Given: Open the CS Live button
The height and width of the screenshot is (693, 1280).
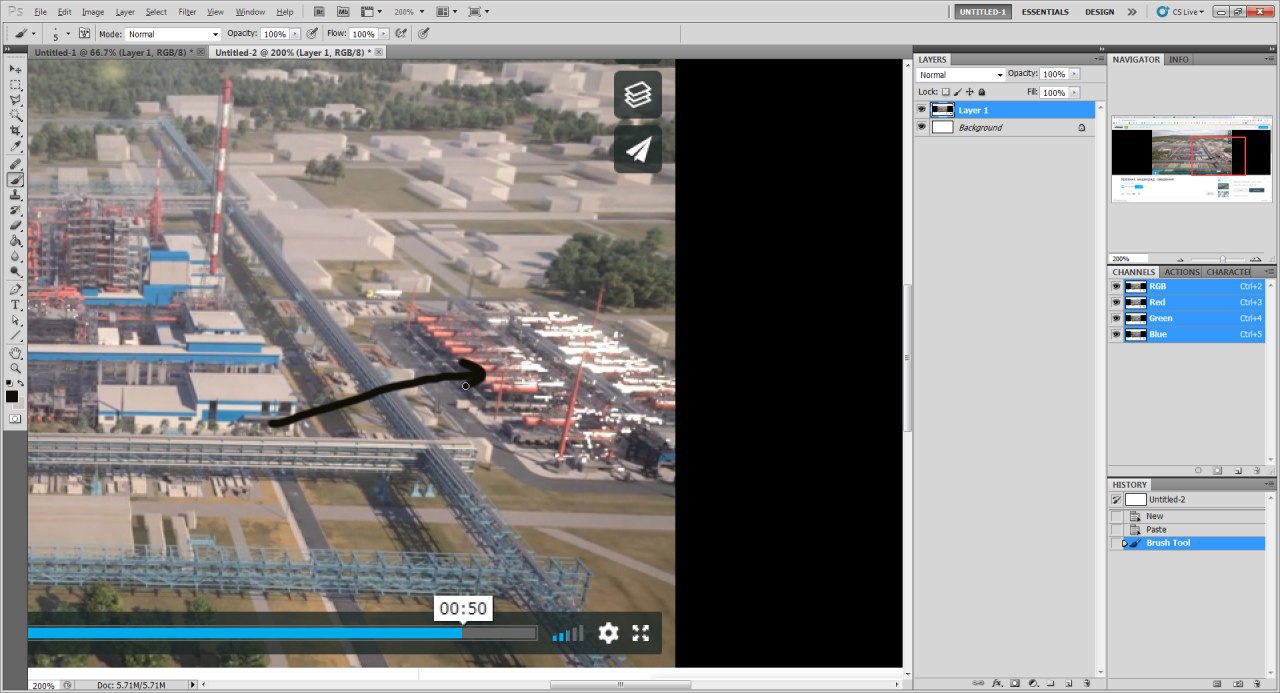Looking at the screenshot, I should (1181, 12).
